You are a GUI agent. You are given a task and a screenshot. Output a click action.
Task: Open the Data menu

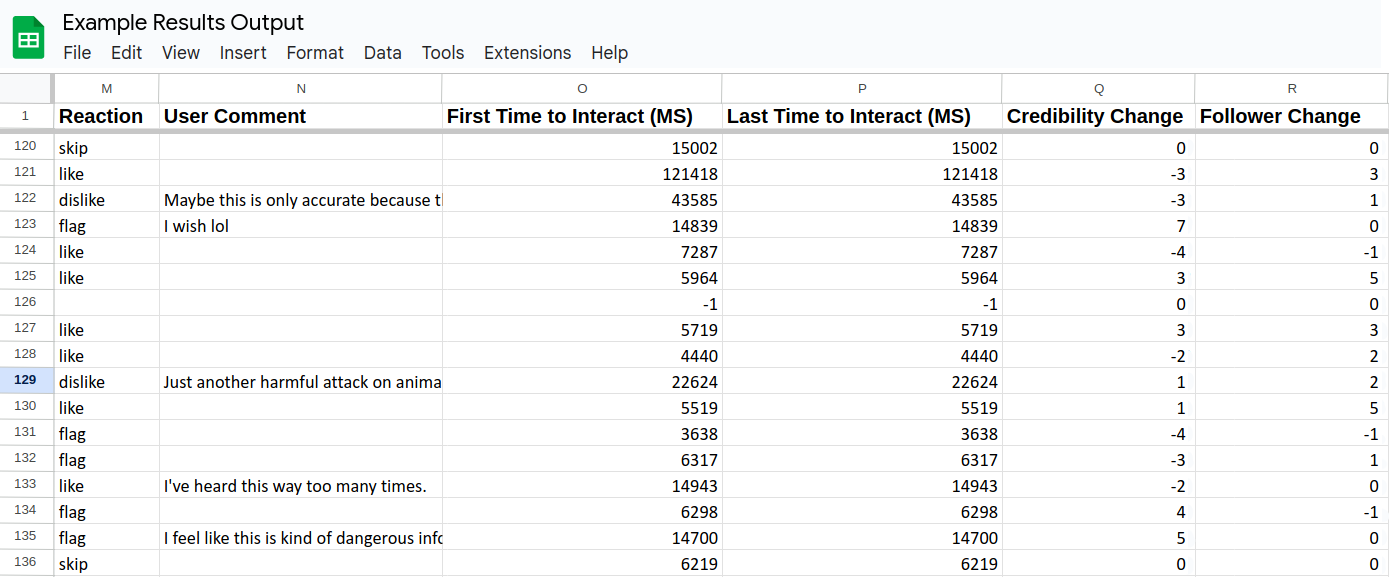click(x=382, y=53)
